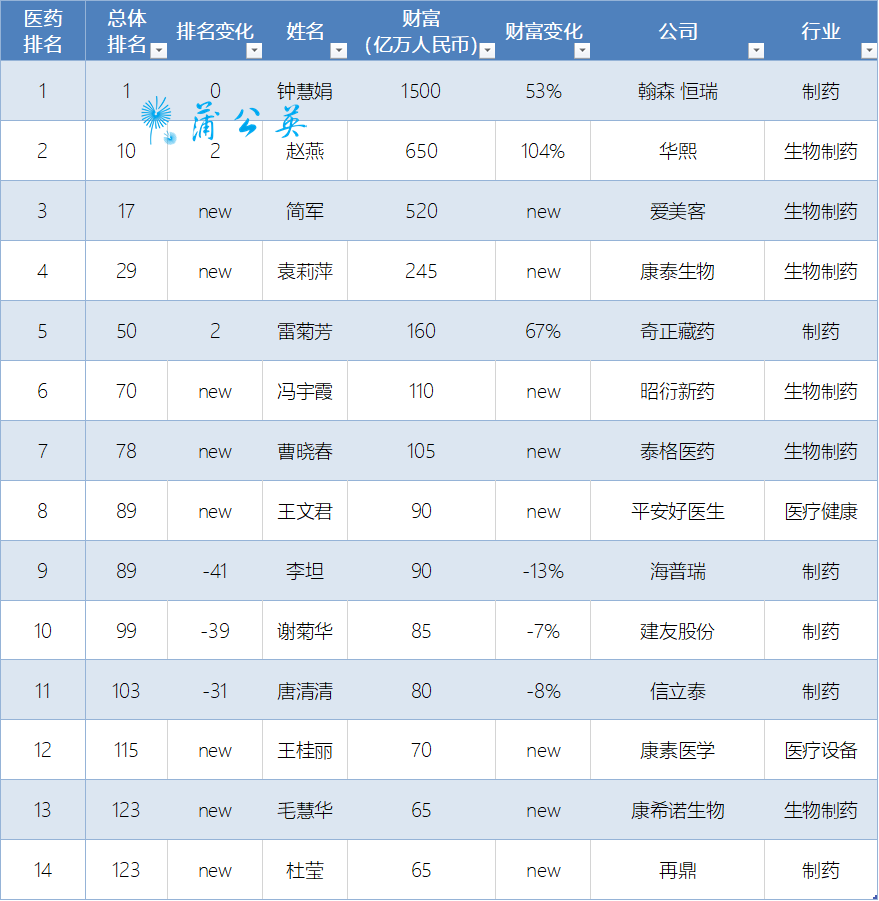Select the name cell 雷菊芳
Screen dimensions: 879x901
click(305, 331)
